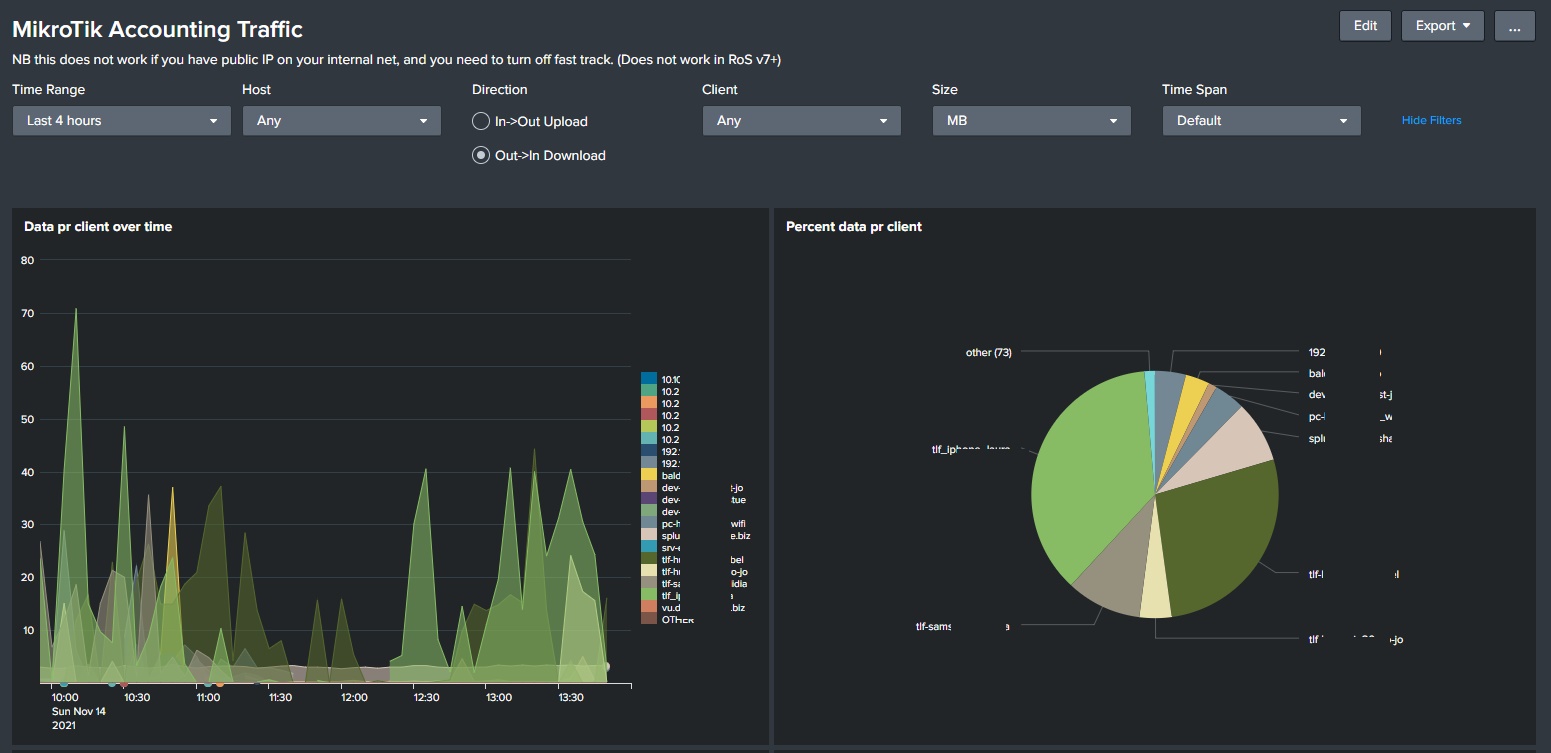
Task: Click the 13:30 time axis label
Action: pos(570,697)
